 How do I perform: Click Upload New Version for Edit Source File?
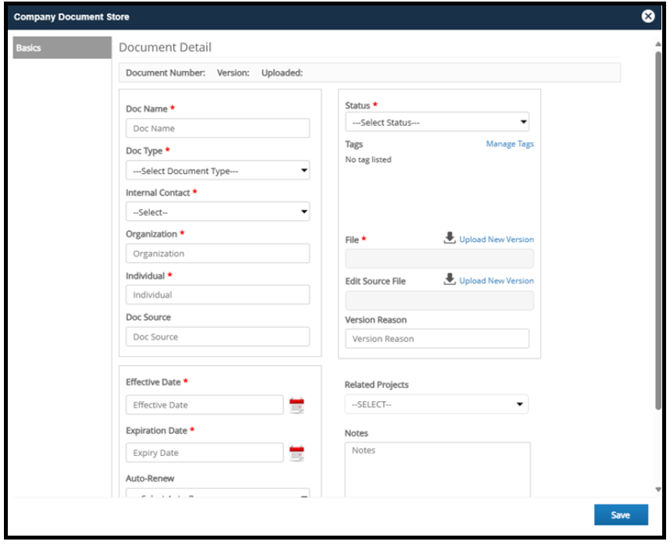pyautogui.click(x=497, y=281)
